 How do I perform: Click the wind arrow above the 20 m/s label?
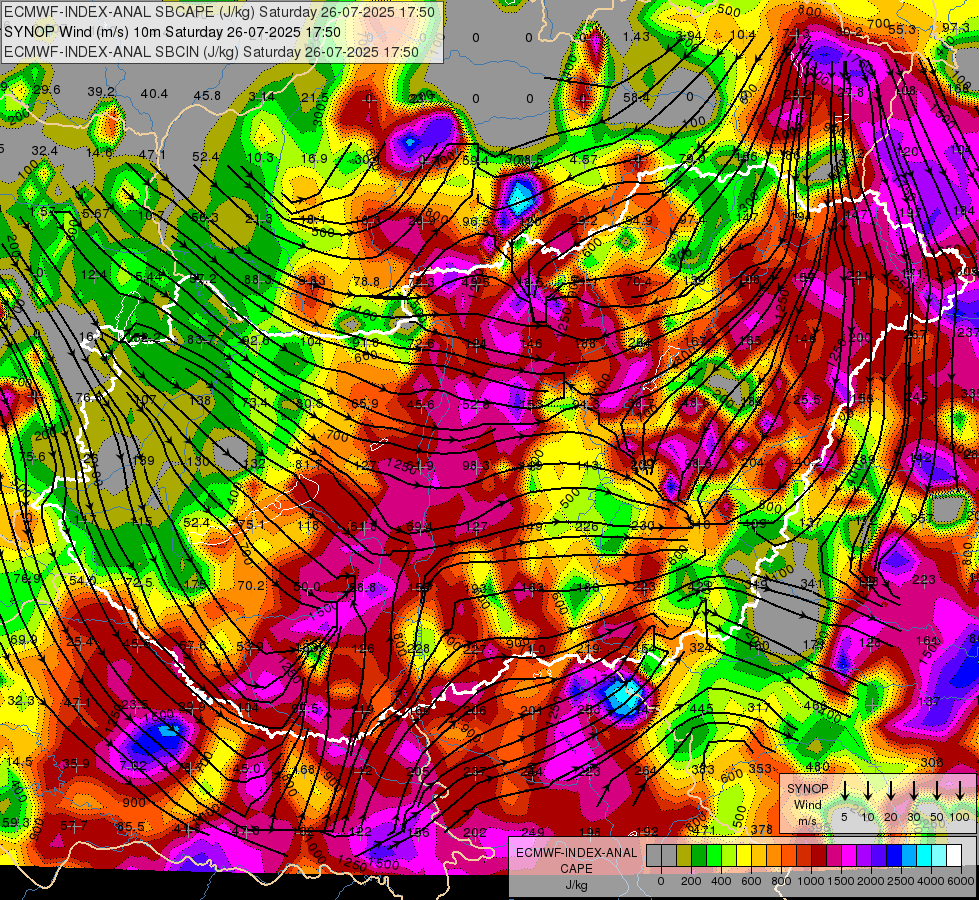coord(891,791)
